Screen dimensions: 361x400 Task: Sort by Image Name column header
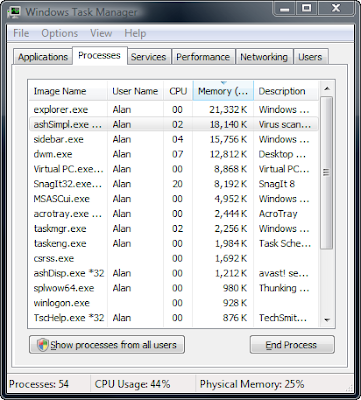coord(68,91)
